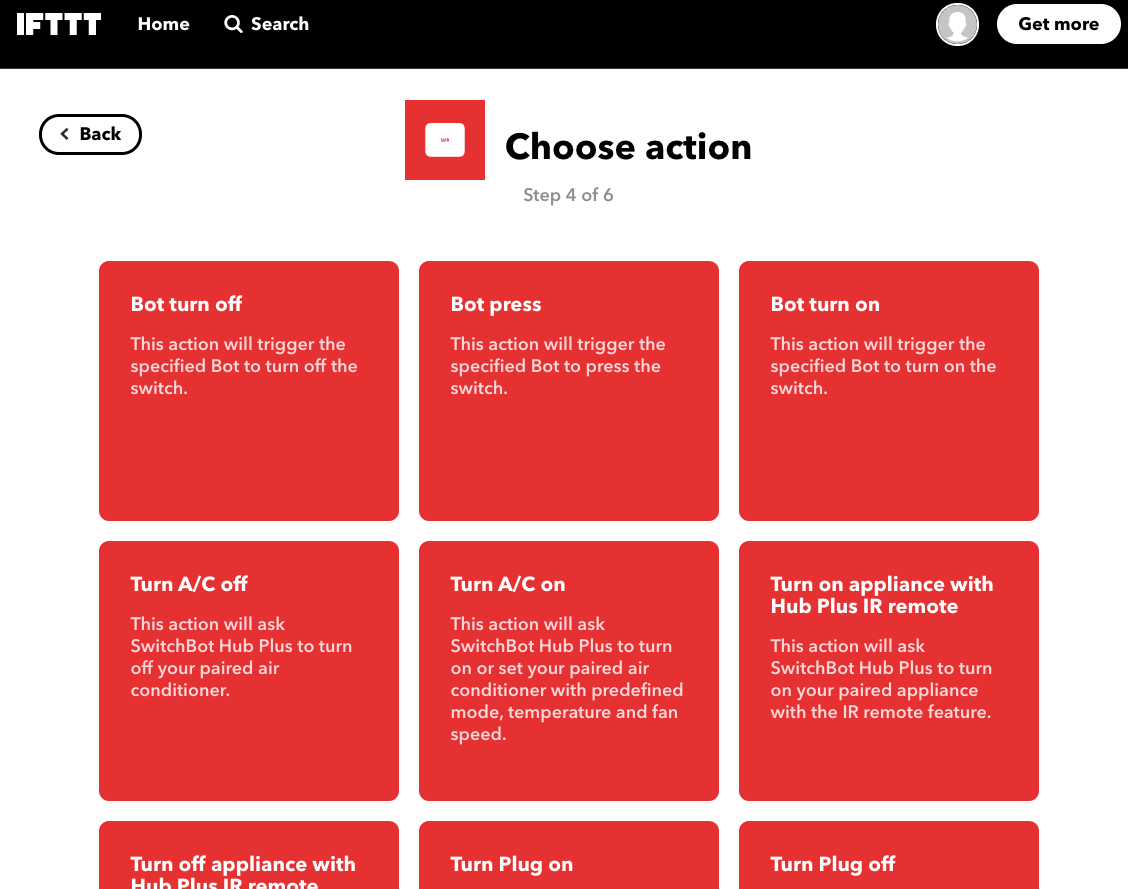
Task: Select the Bot turn off action
Action: 249,391
